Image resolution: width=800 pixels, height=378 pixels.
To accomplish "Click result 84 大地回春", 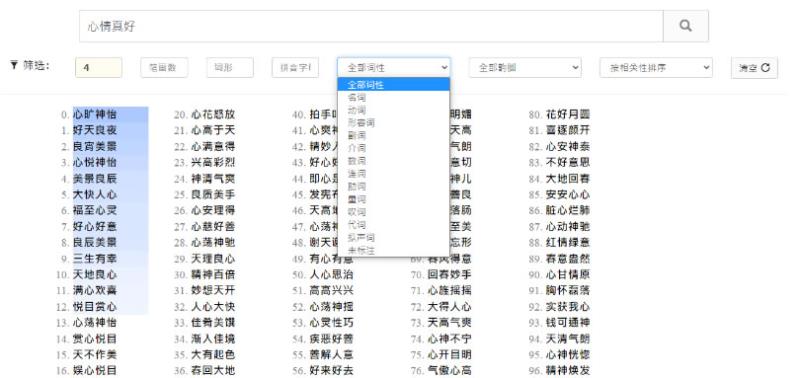I will coord(568,179).
